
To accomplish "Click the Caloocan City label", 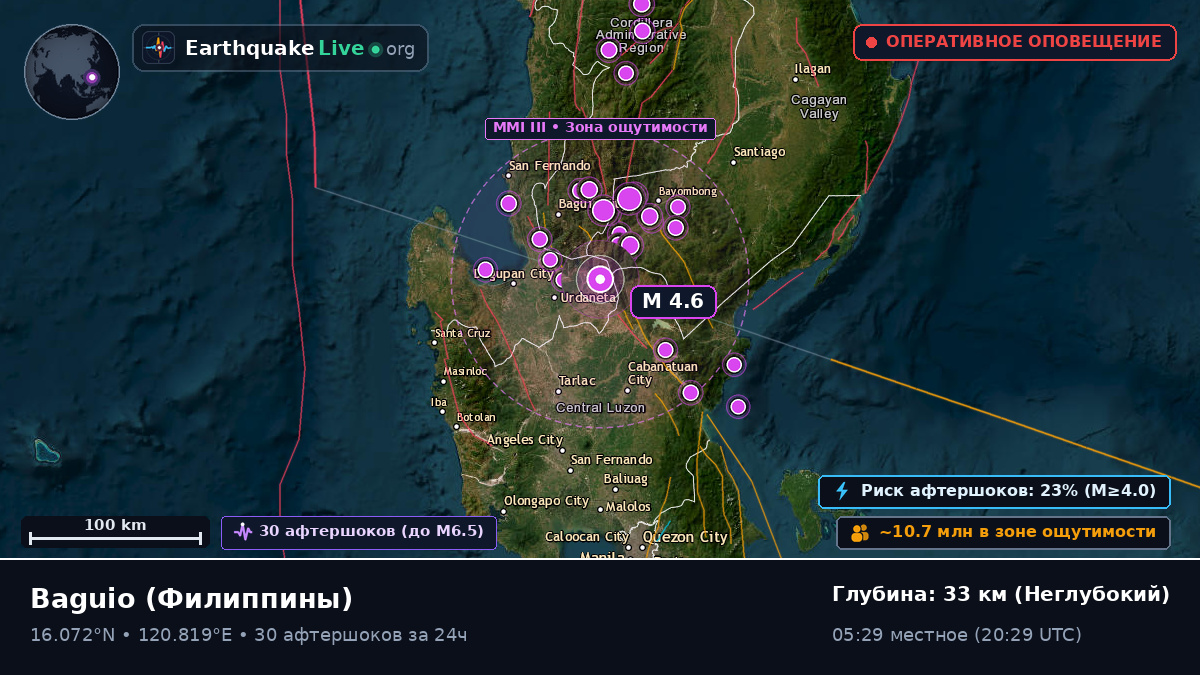I will [586, 537].
